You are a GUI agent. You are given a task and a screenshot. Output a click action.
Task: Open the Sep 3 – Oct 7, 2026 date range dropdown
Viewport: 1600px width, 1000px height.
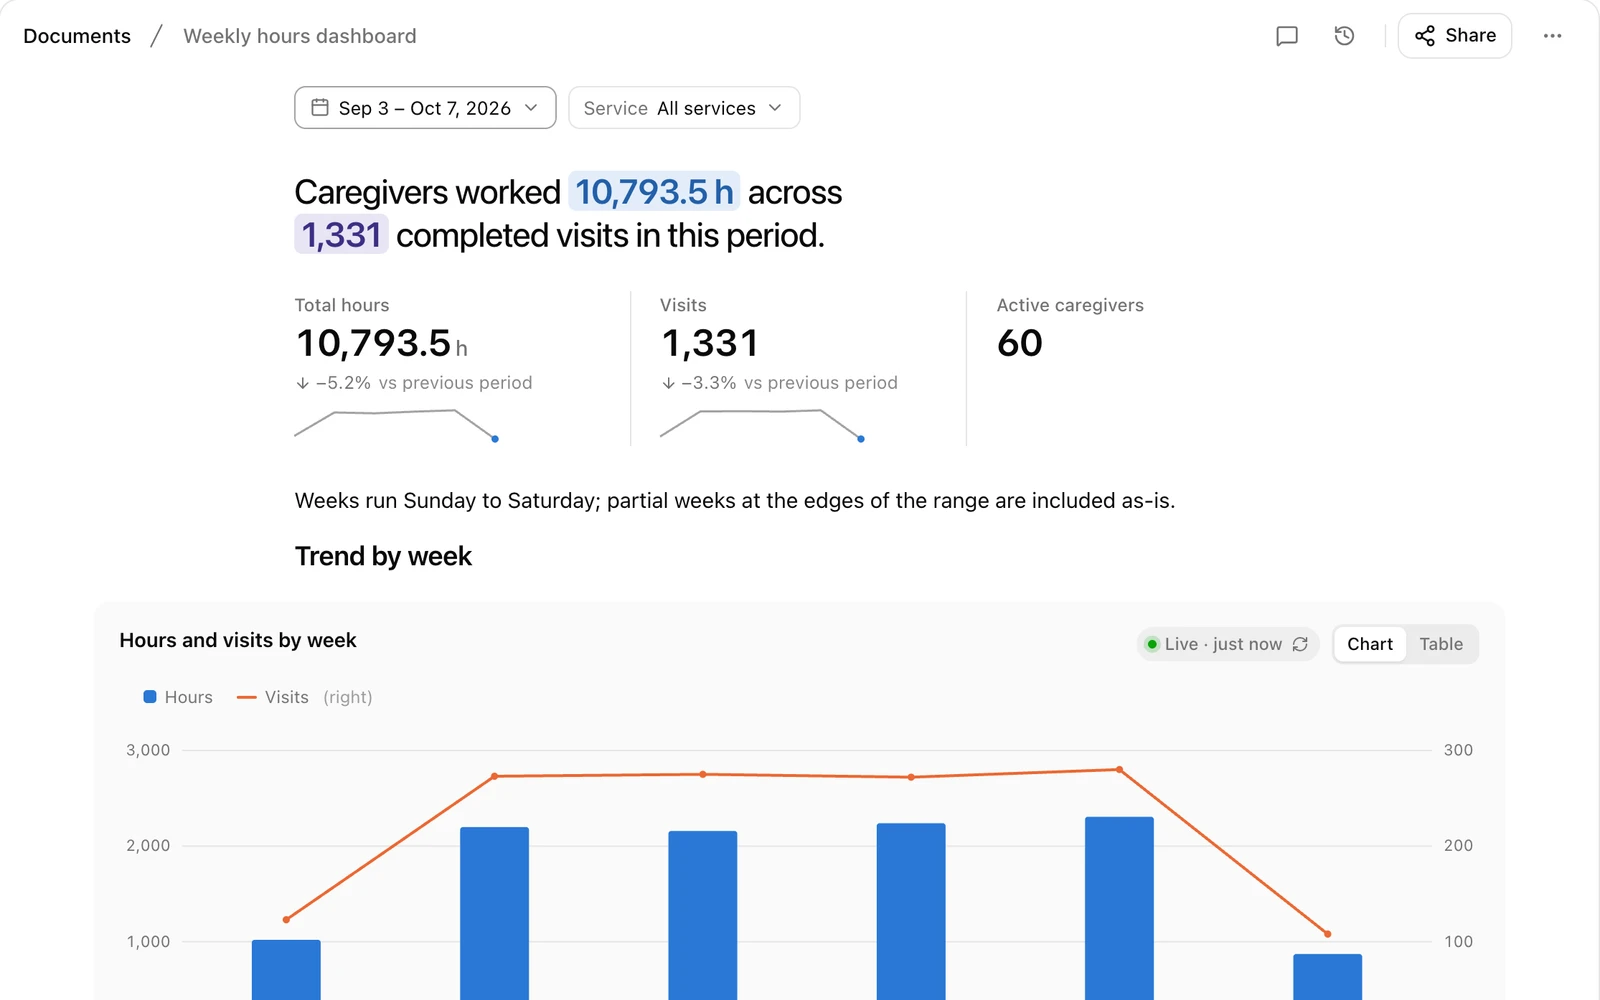coord(425,108)
